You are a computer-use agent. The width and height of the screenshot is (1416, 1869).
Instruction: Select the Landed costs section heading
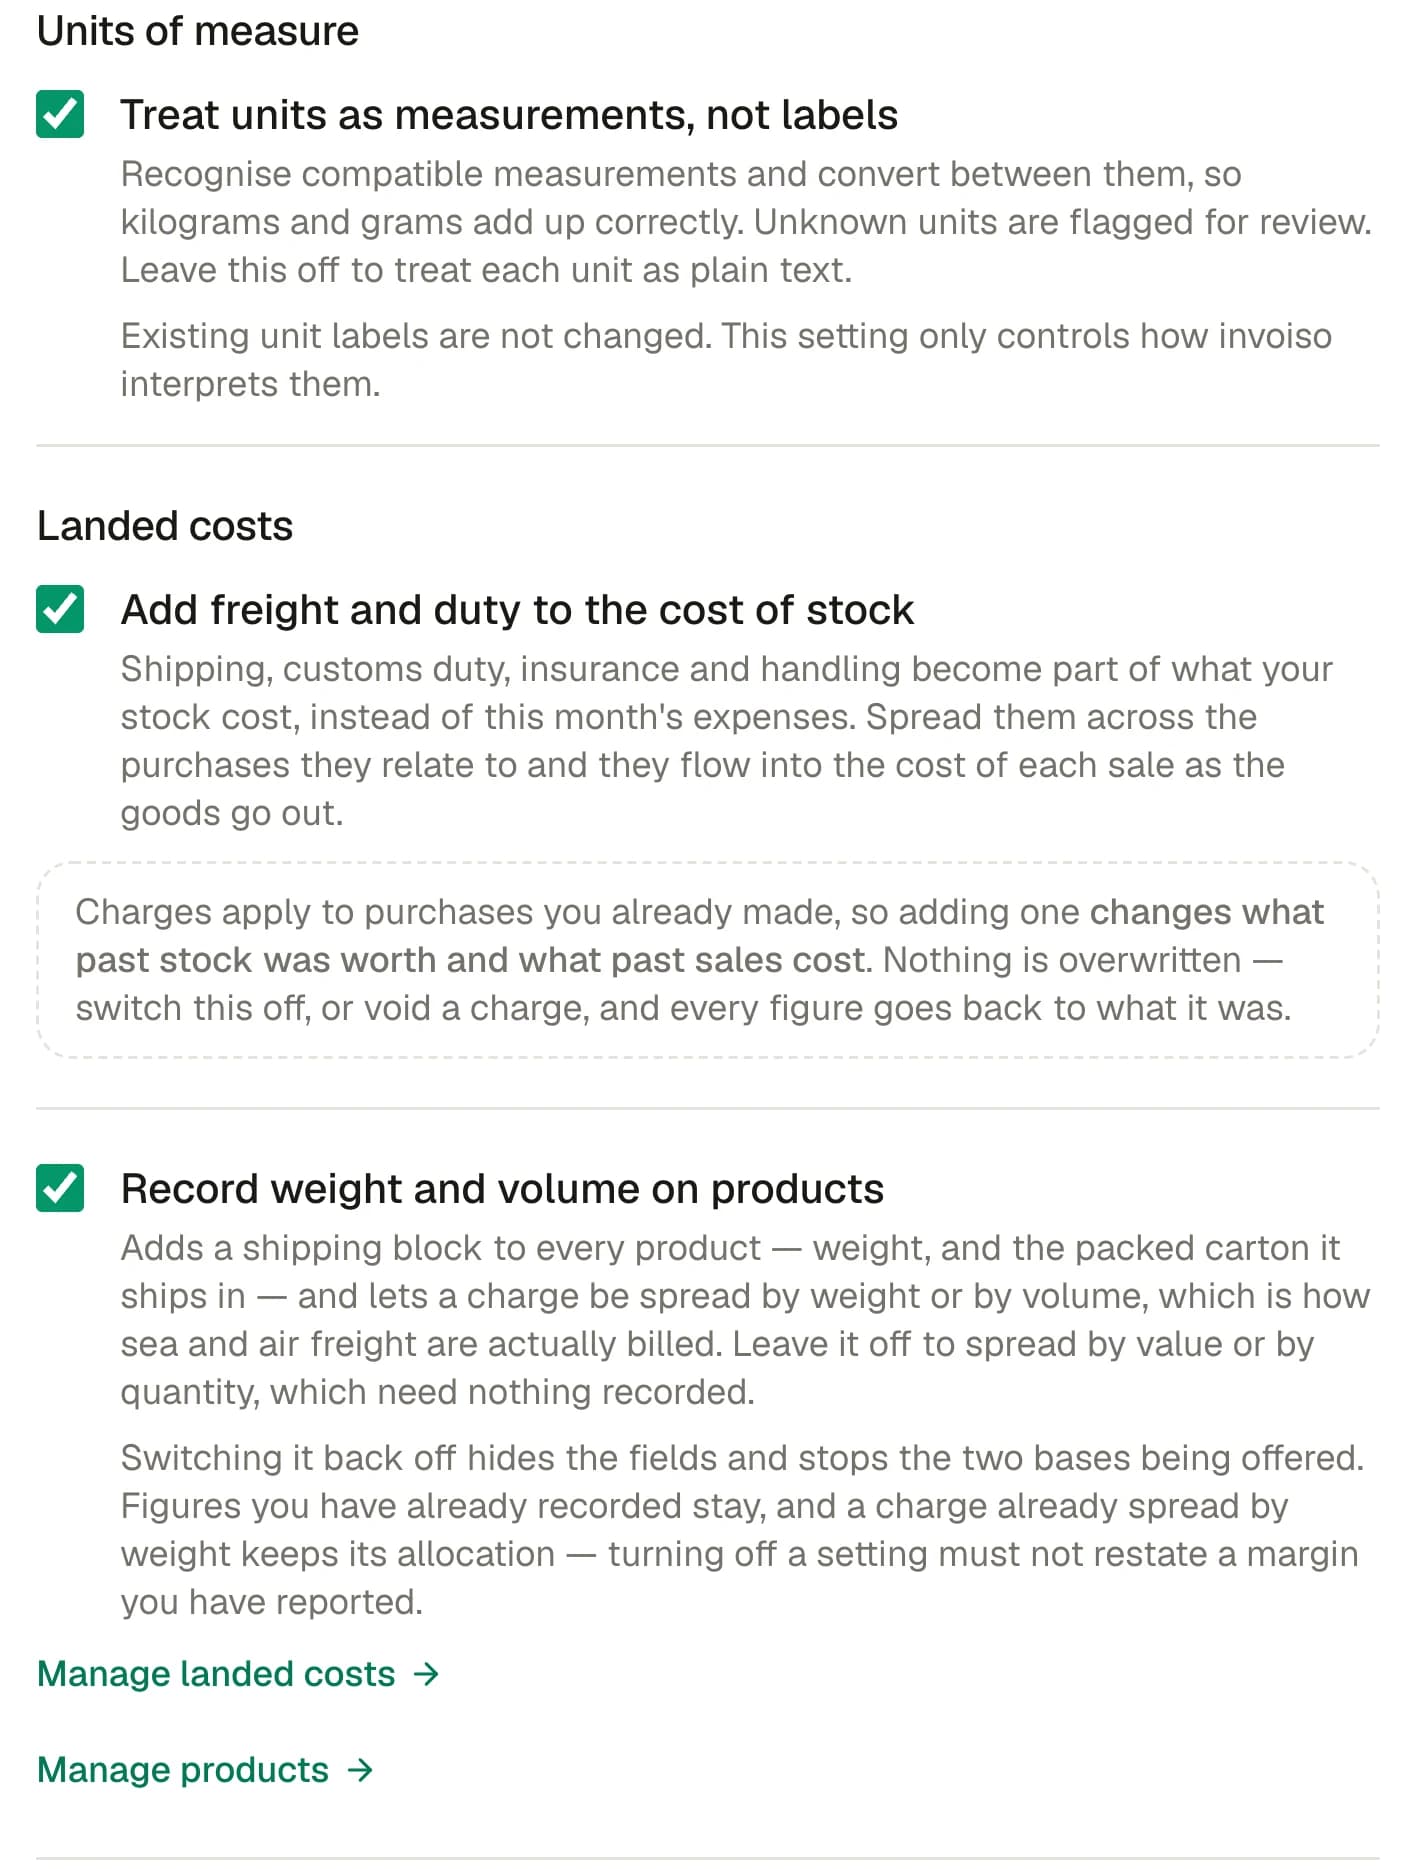[165, 526]
